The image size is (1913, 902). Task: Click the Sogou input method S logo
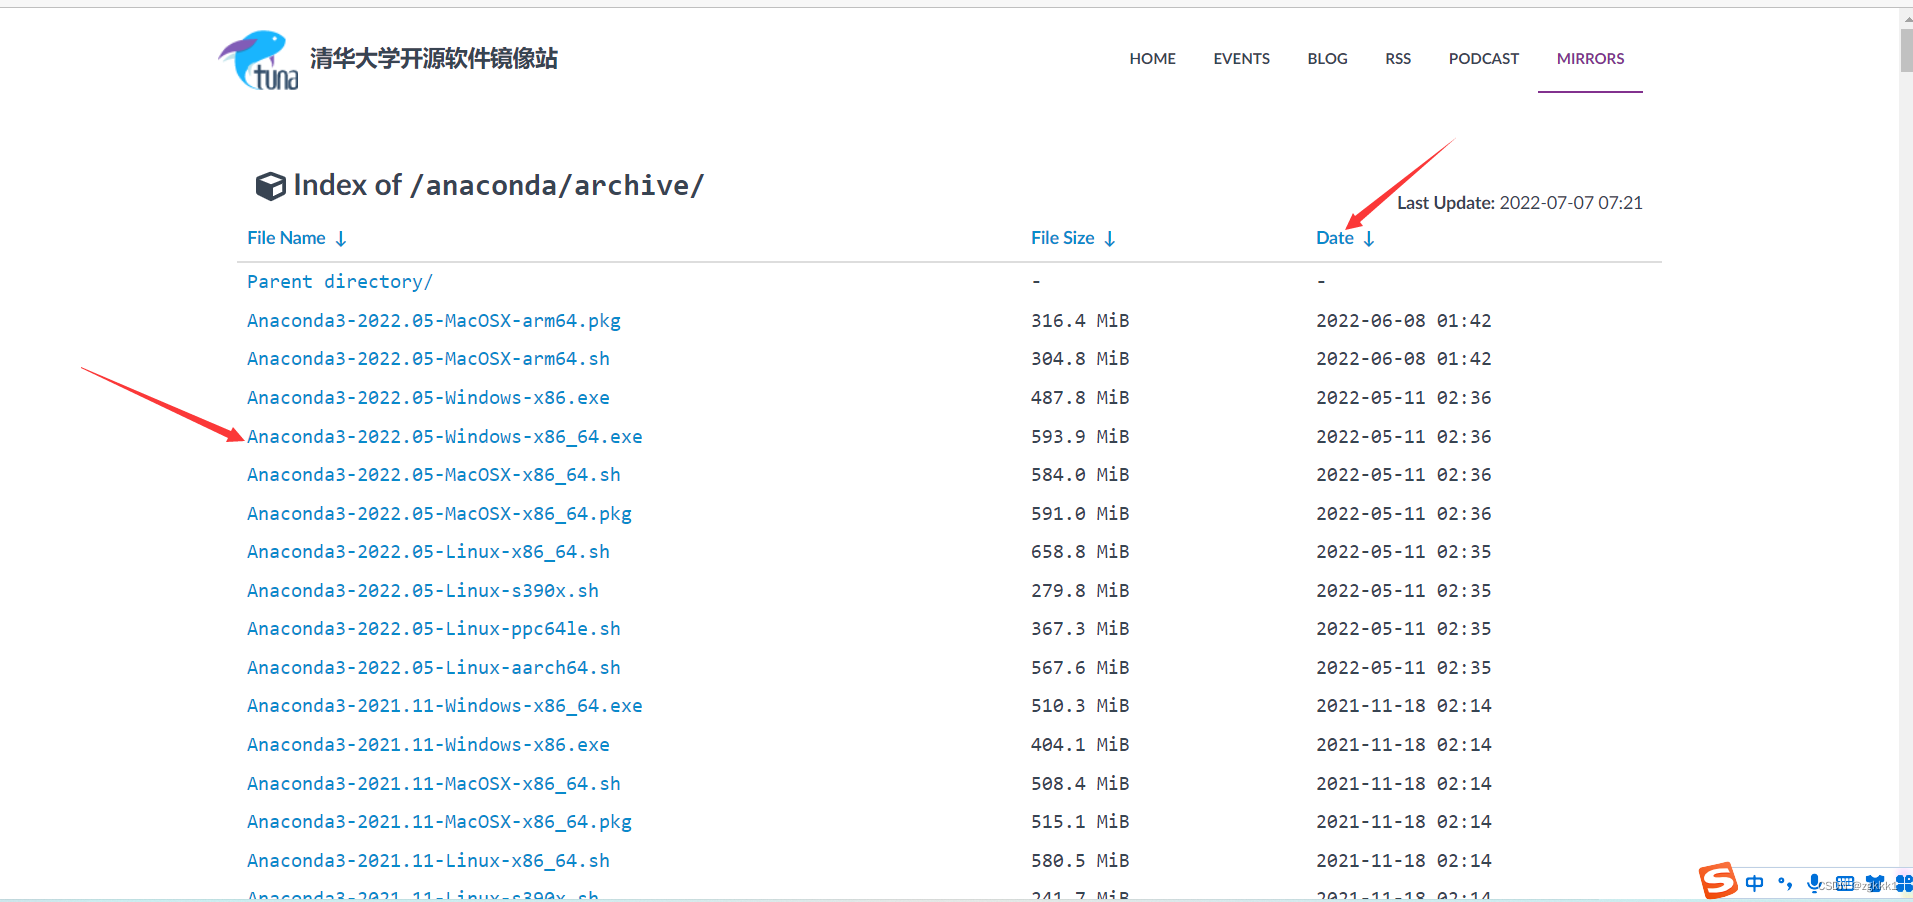(1718, 882)
